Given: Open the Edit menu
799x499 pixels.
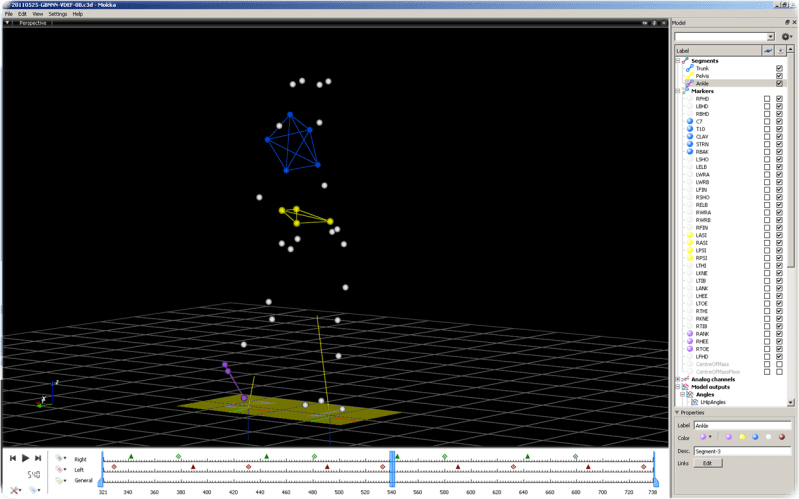Looking at the screenshot, I should 22,14.
